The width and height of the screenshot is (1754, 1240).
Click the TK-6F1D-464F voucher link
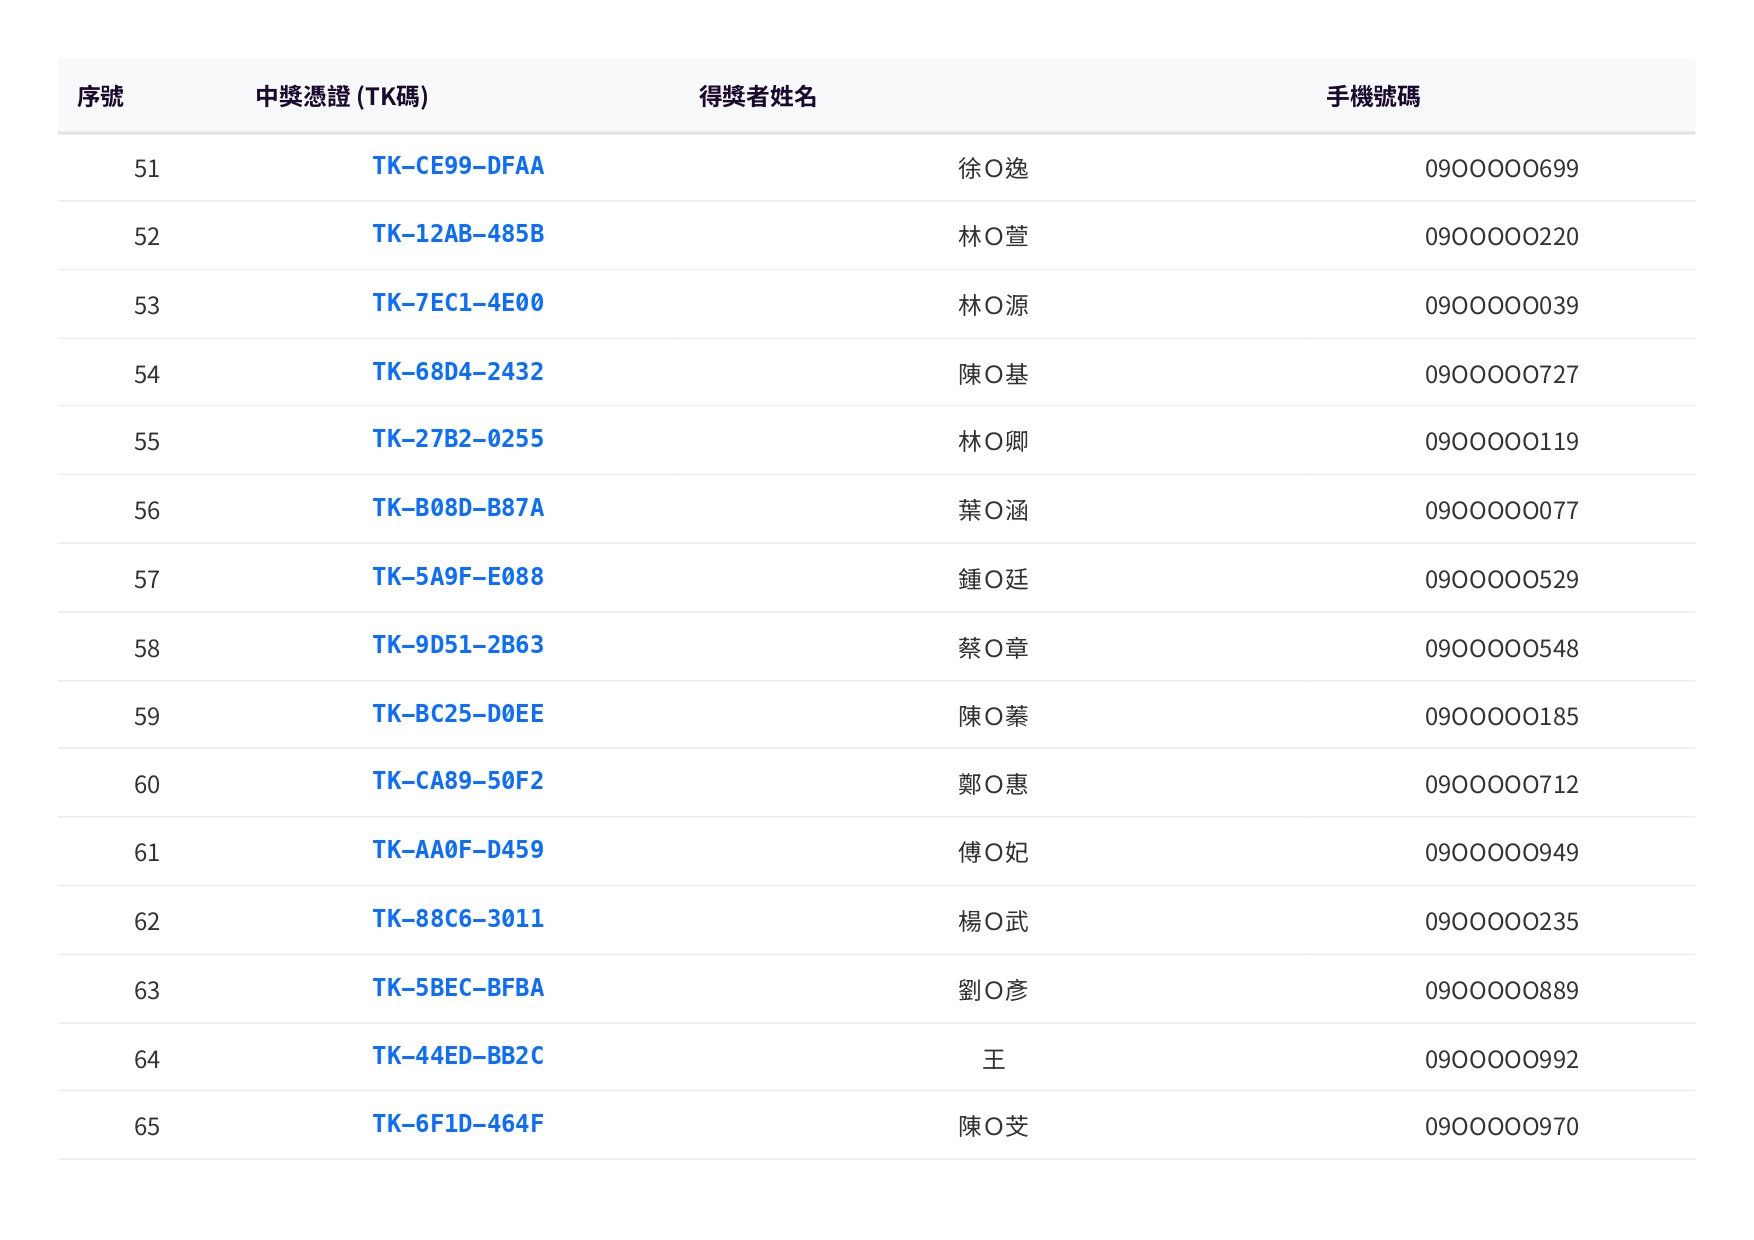pos(458,1124)
